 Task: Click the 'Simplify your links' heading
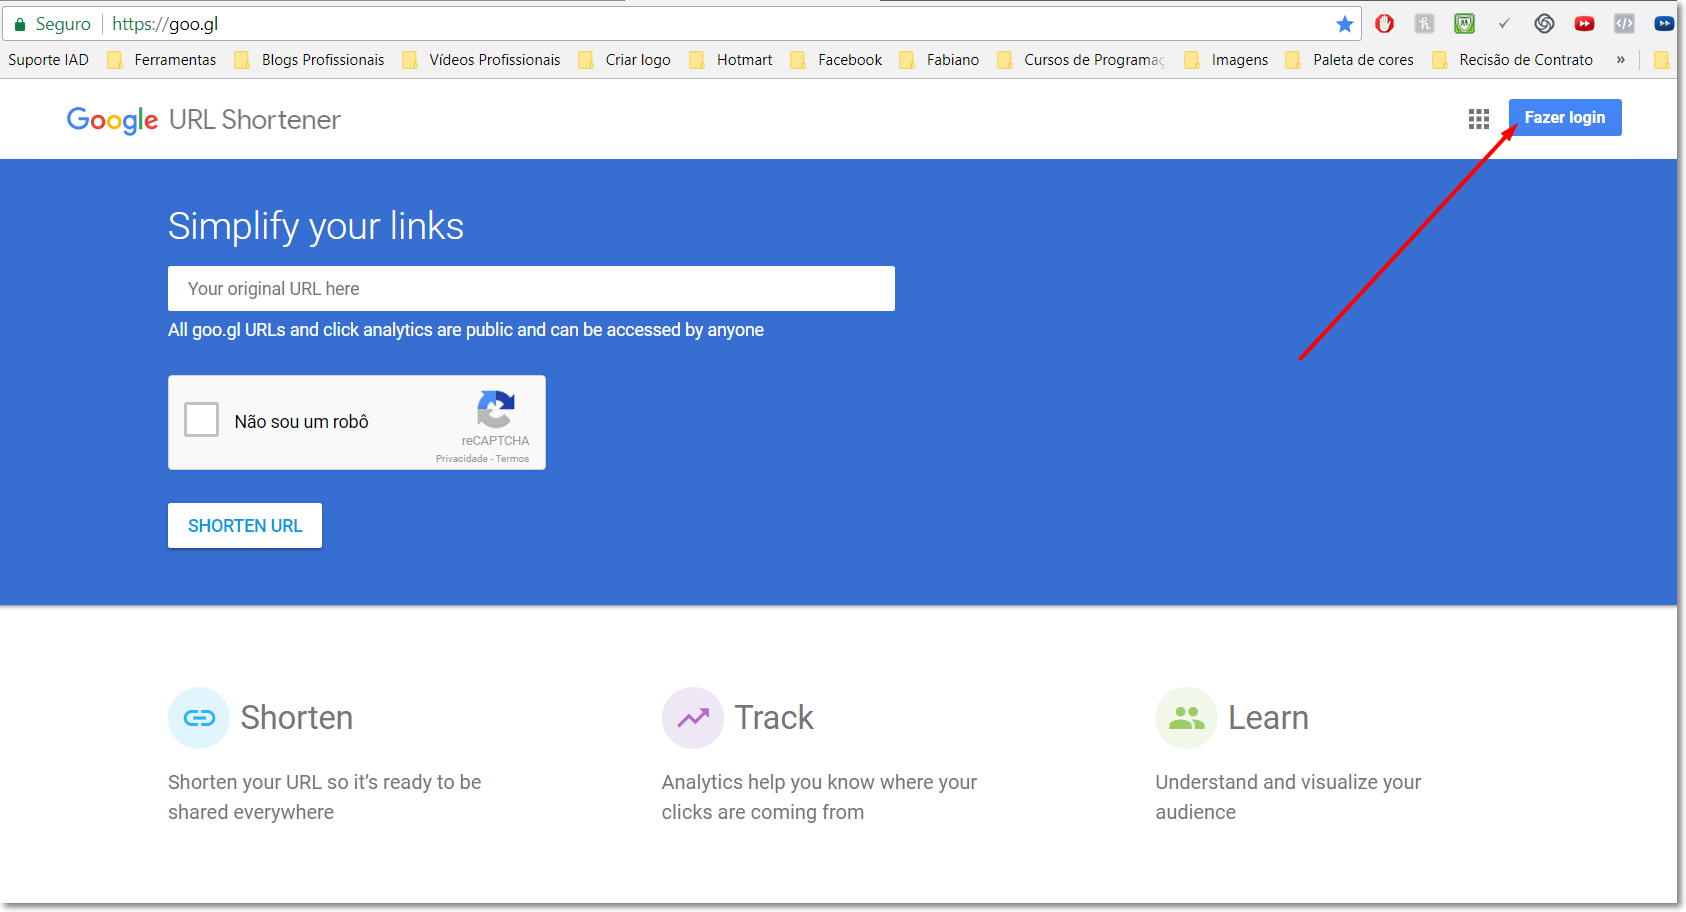[x=316, y=226]
